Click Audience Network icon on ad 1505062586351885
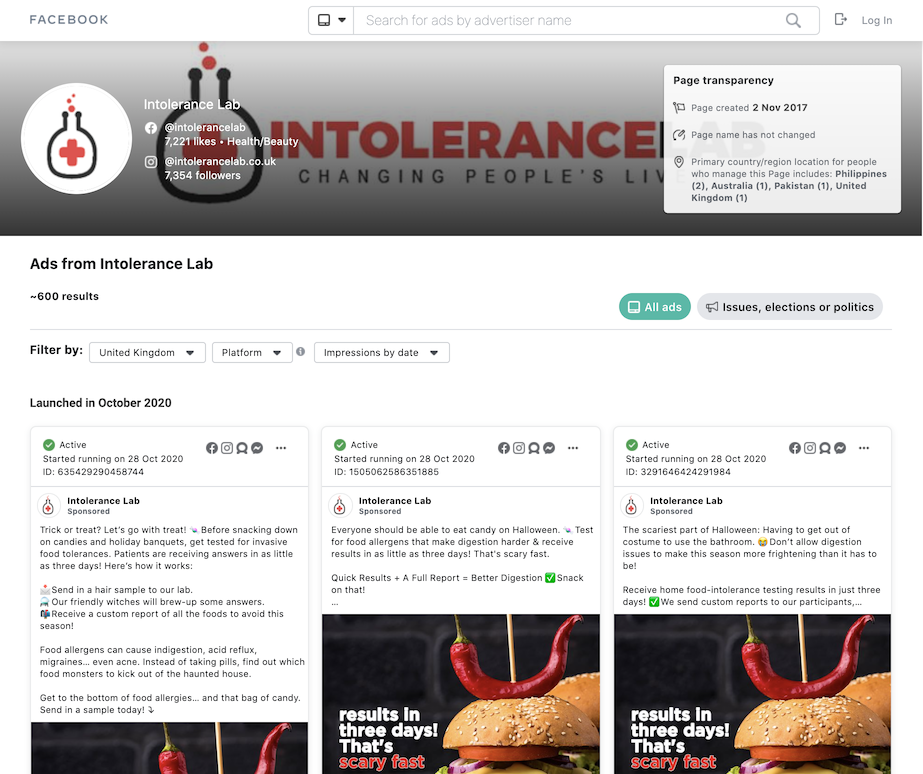The height and width of the screenshot is (774, 923). pos(534,448)
